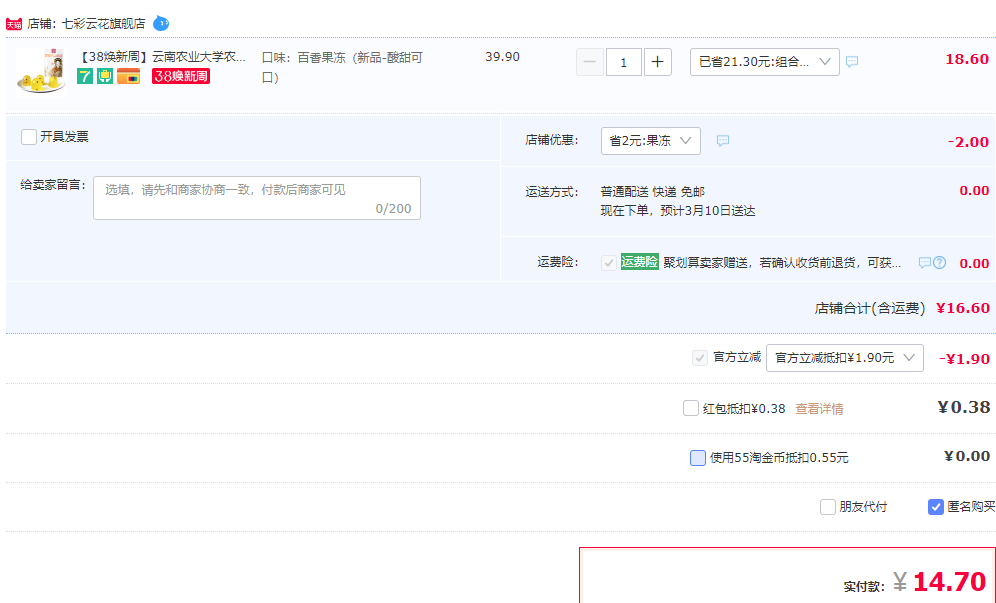
Task: Click the flavor text 口味：百香果冻
Action: point(342,67)
